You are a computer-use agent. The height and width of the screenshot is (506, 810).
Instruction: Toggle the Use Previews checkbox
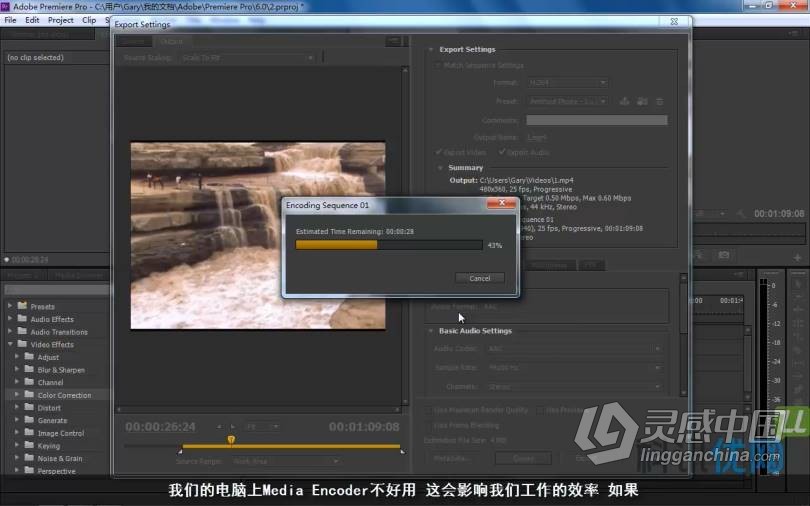pos(540,410)
